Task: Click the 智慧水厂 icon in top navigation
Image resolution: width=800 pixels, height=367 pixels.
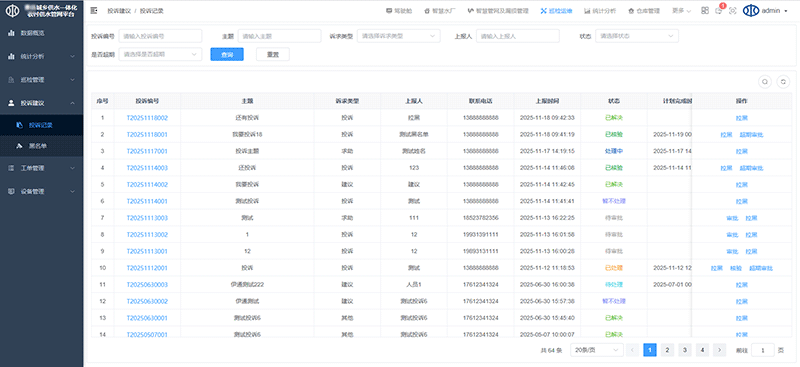Action: pos(427,11)
